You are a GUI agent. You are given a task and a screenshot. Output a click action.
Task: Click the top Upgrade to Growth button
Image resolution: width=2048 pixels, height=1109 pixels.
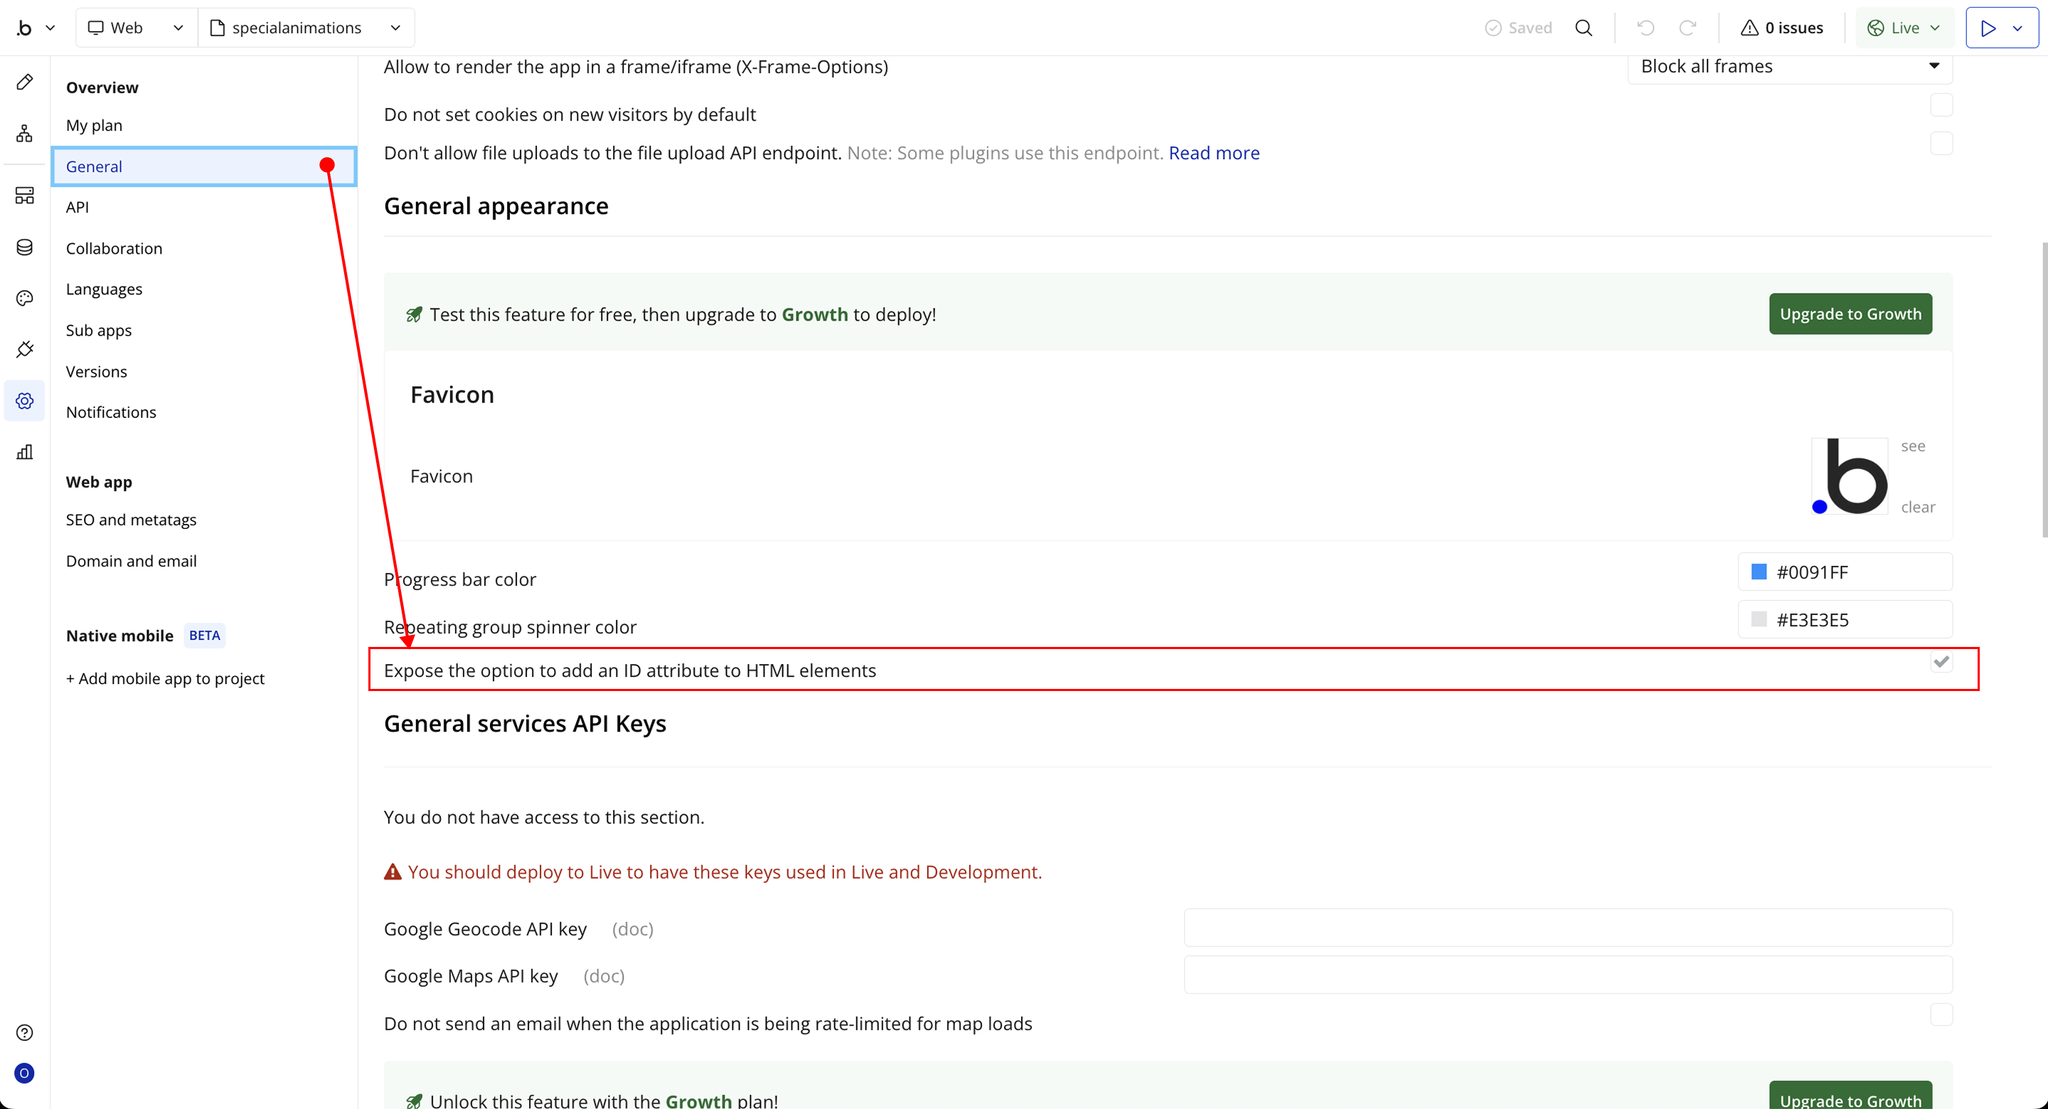pyautogui.click(x=1850, y=314)
